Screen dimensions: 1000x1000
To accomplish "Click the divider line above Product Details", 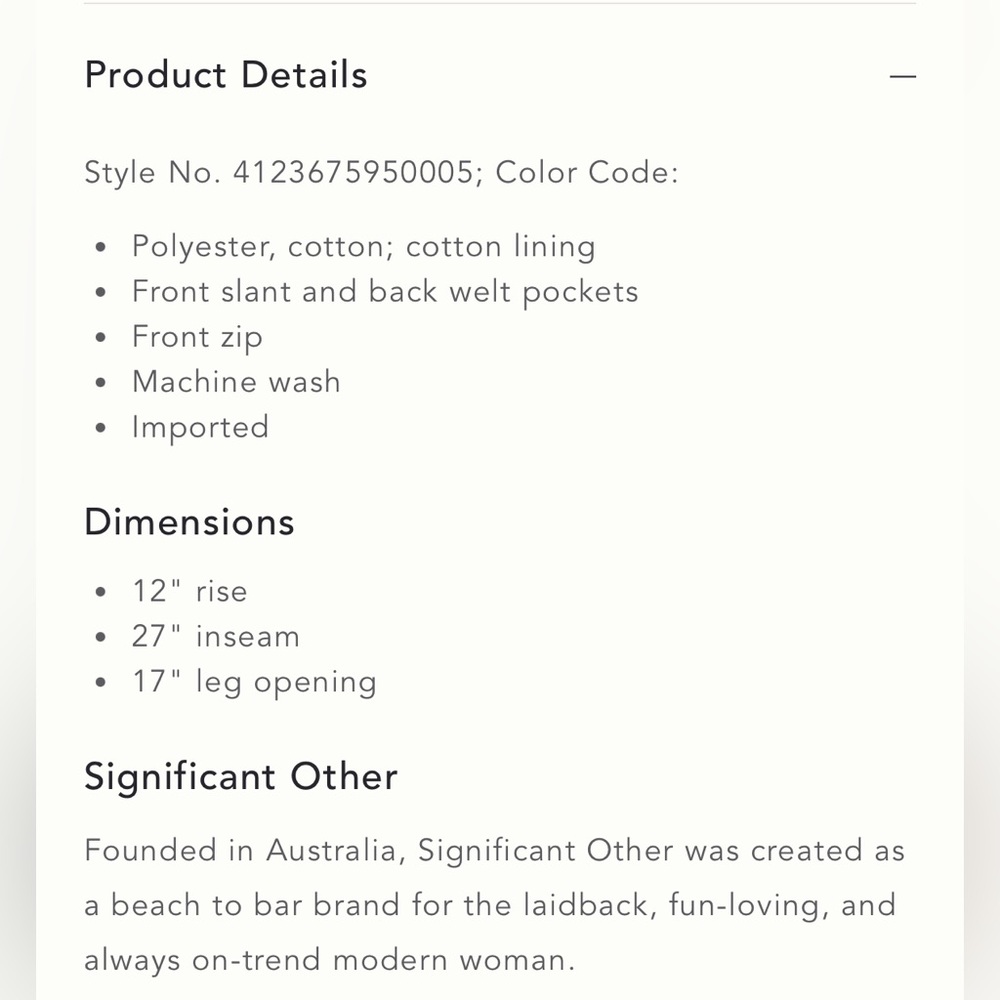I will (x=500, y=3).
